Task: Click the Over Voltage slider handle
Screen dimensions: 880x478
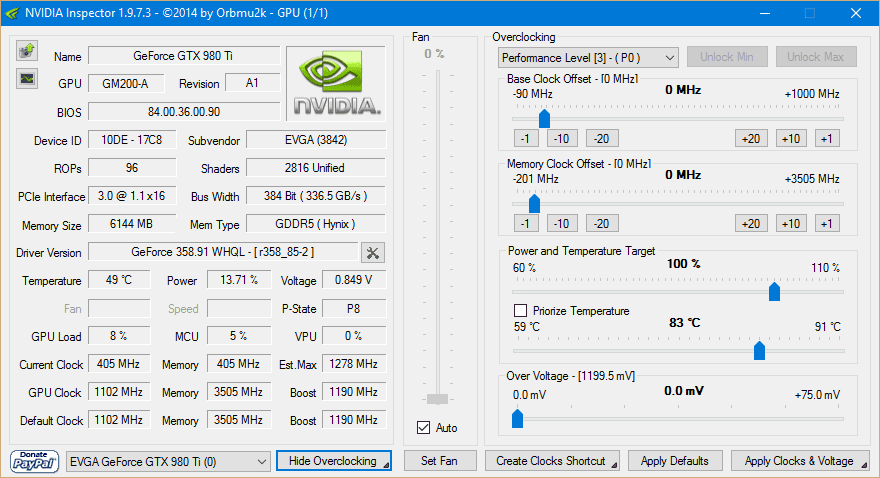Action: coord(517,419)
